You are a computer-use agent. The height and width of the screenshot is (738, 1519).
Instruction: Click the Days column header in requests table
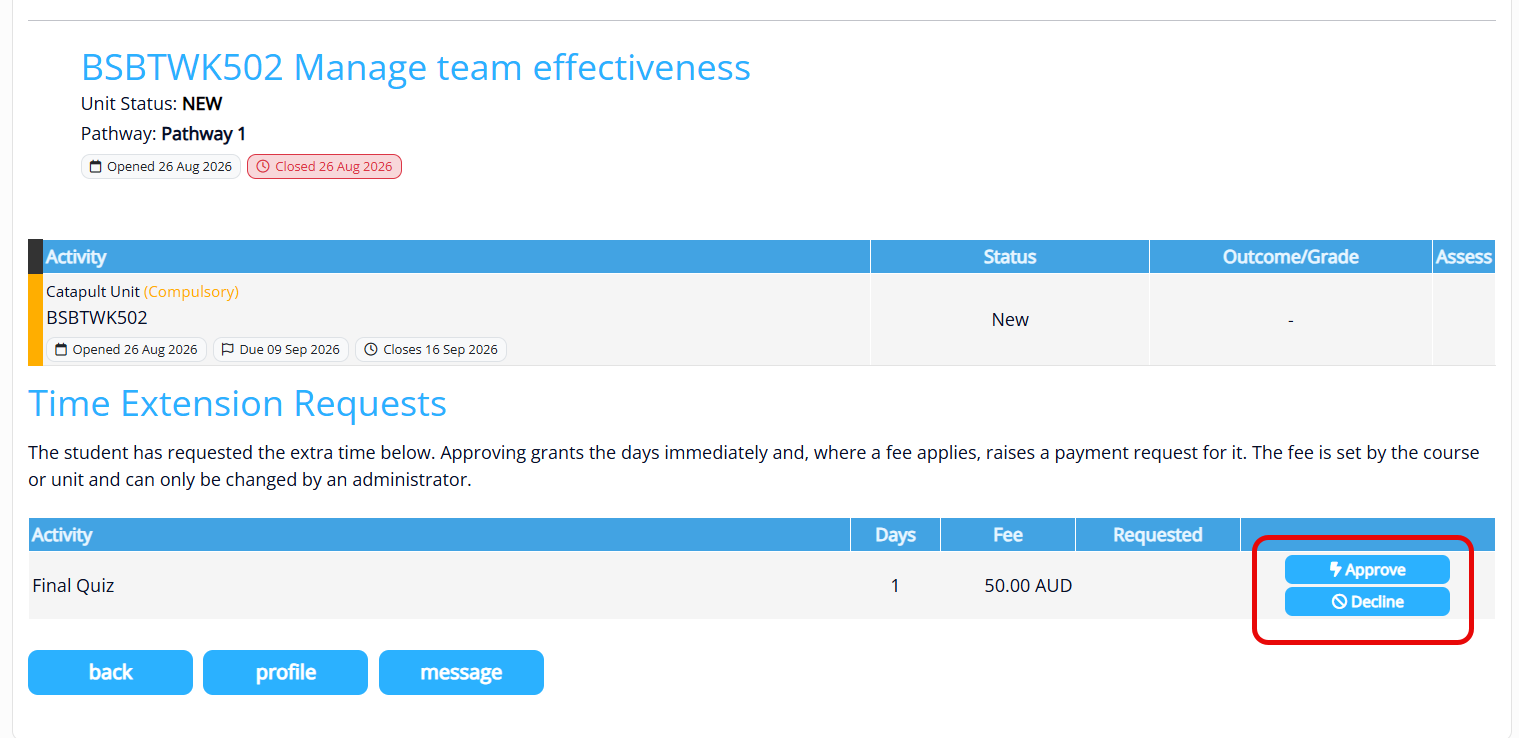point(895,535)
